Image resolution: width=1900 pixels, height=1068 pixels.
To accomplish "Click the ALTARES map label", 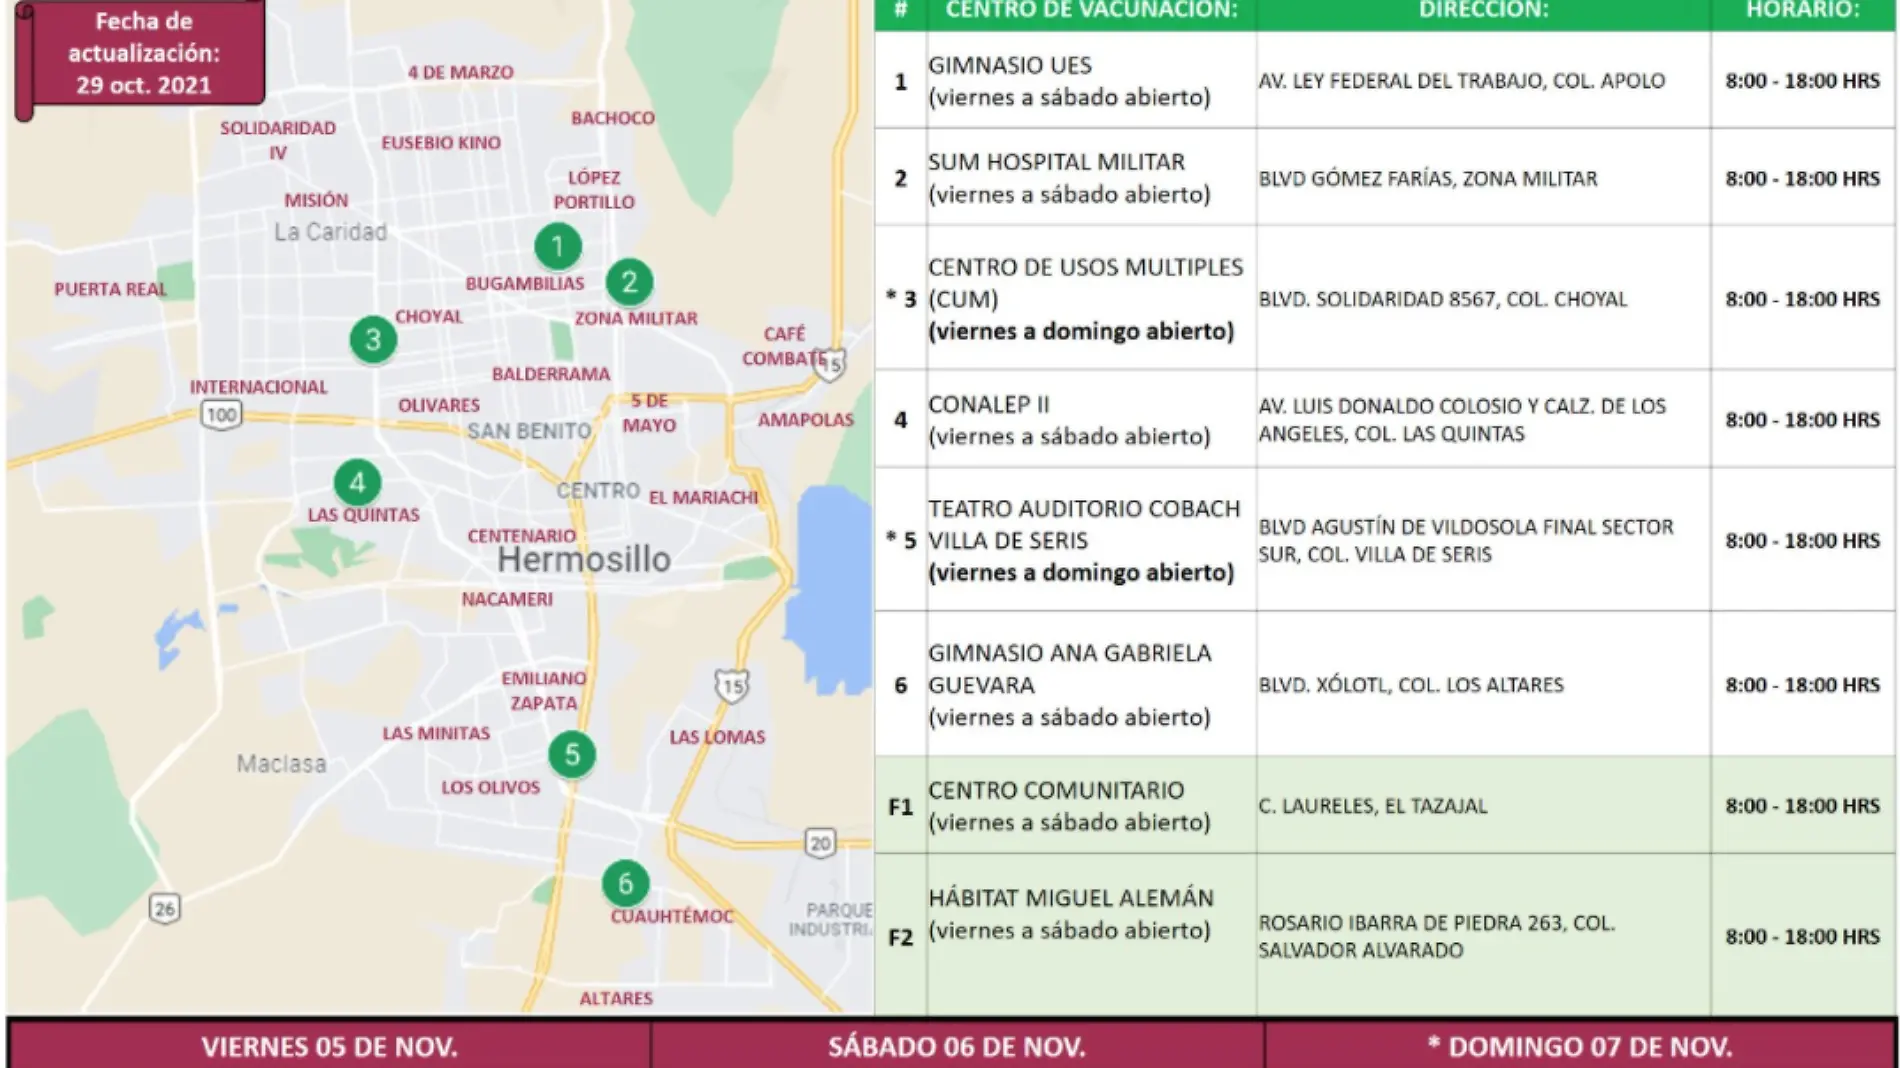I will coord(616,998).
